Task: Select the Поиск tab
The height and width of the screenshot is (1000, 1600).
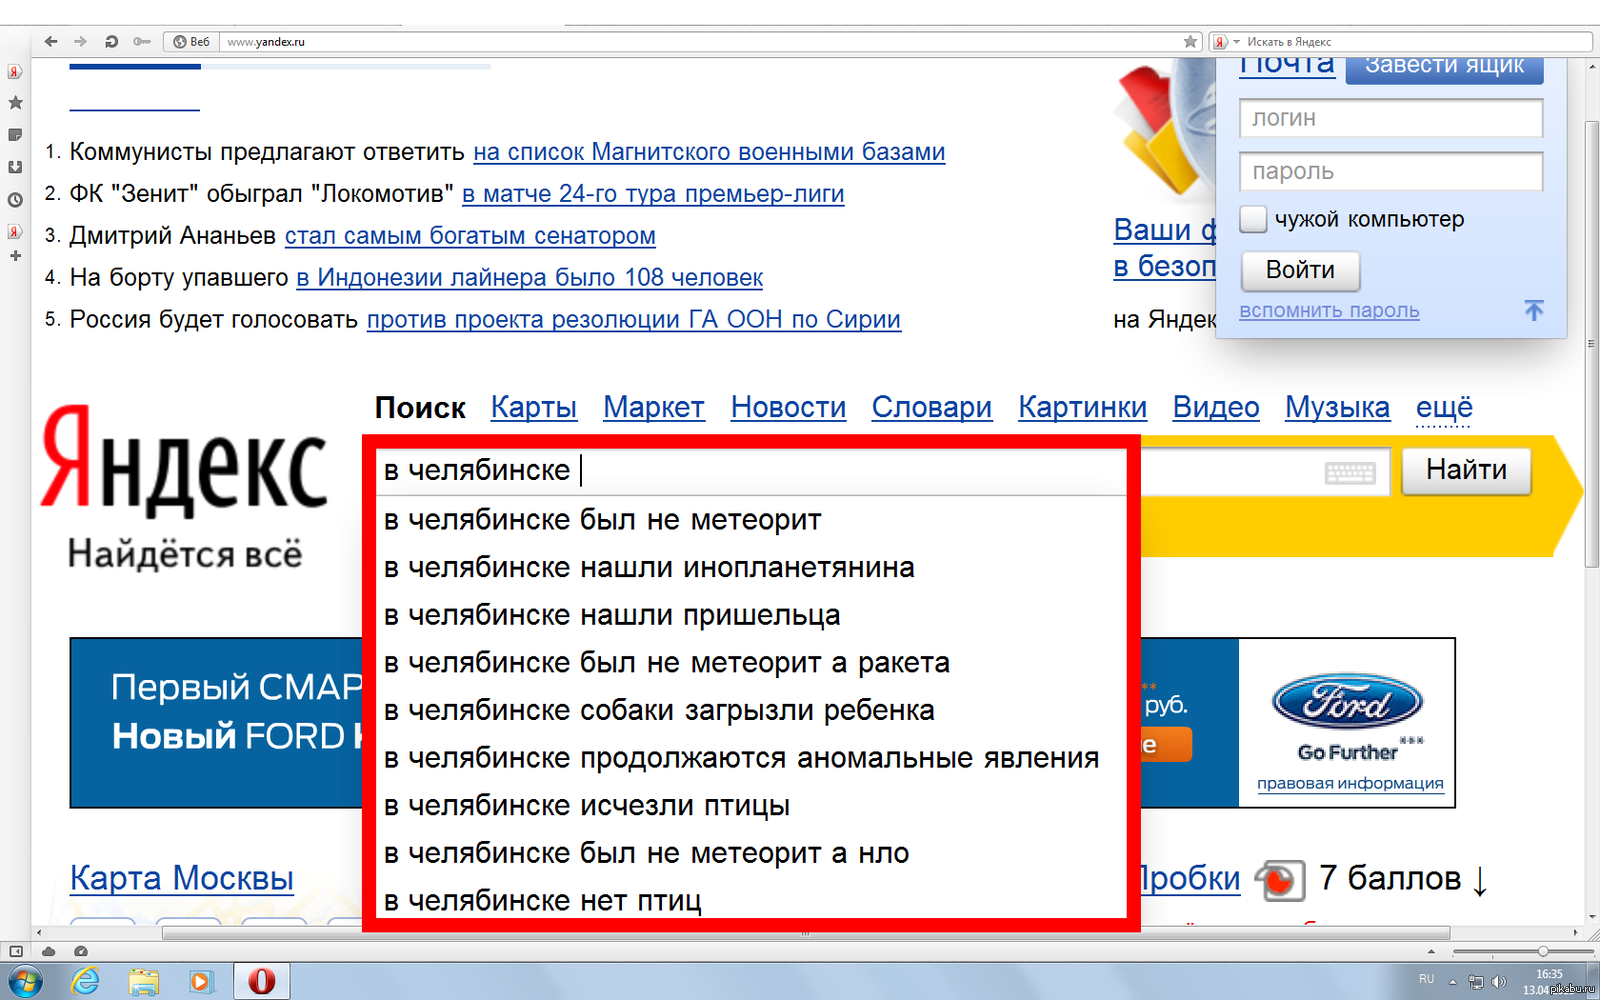Action: tap(420, 408)
